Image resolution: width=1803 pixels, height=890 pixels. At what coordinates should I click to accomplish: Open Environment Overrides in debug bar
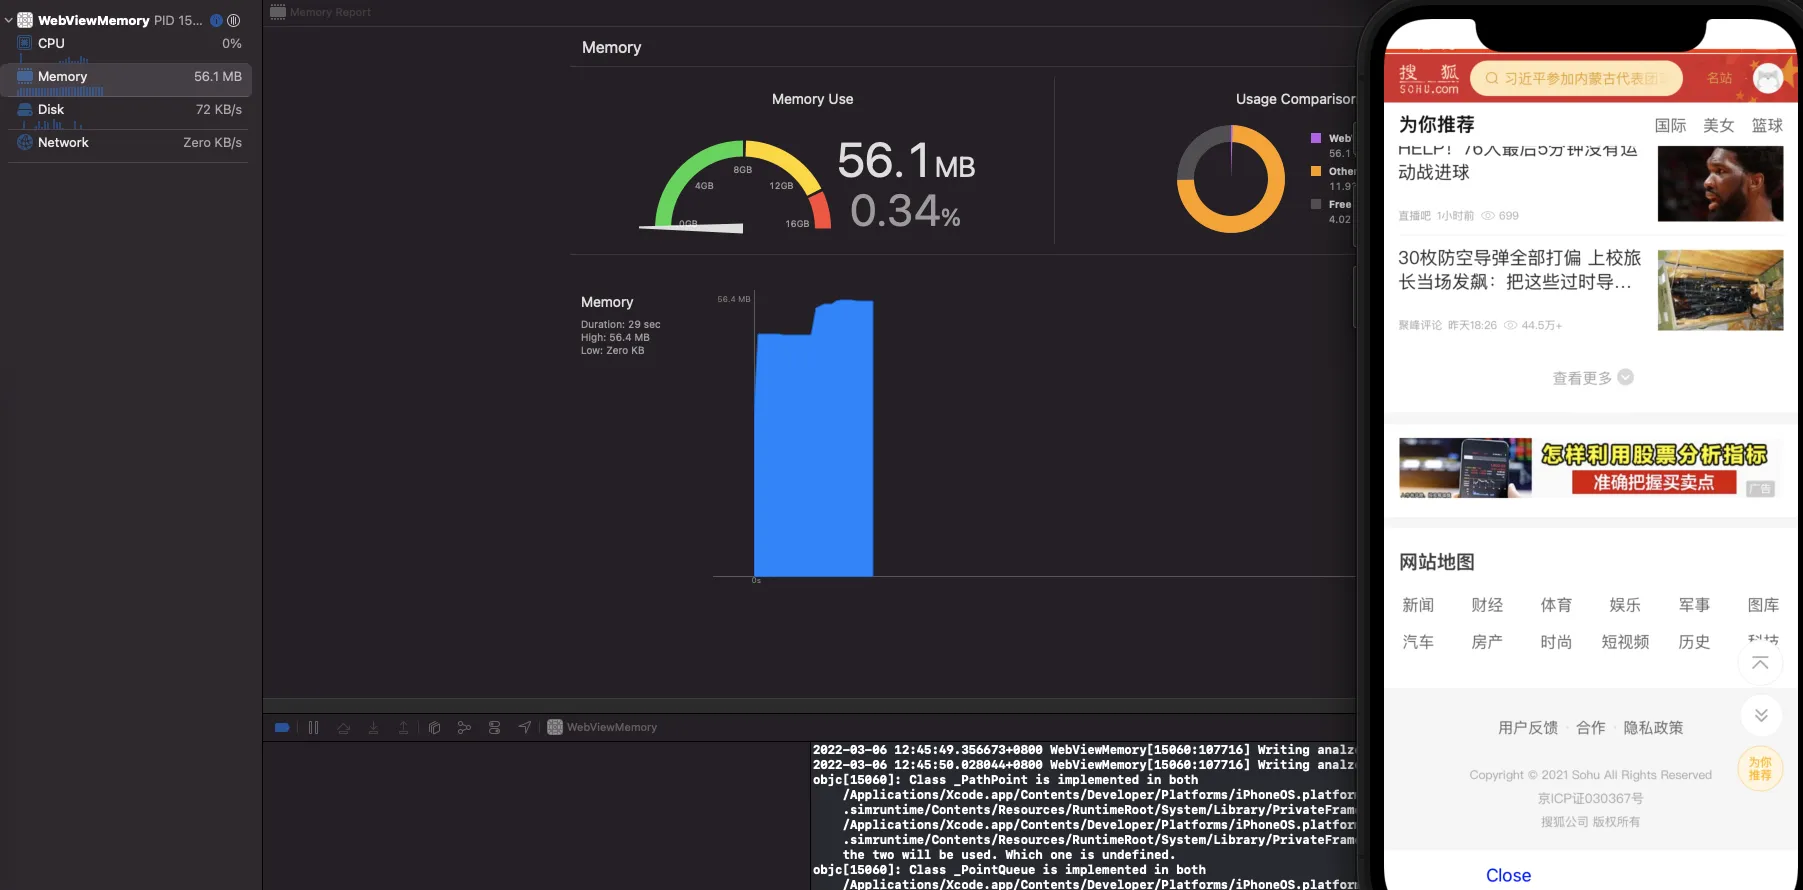tap(494, 728)
